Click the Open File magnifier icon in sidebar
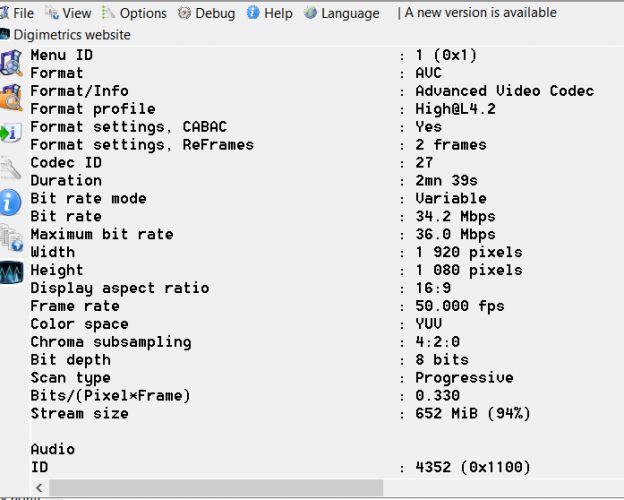Screen dimensions: 624x500 click(11, 63)
